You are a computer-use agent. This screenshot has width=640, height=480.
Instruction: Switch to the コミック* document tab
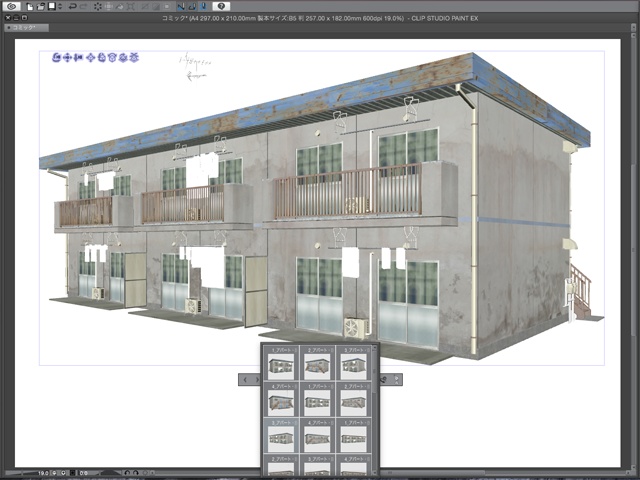(x=26, y=27)
